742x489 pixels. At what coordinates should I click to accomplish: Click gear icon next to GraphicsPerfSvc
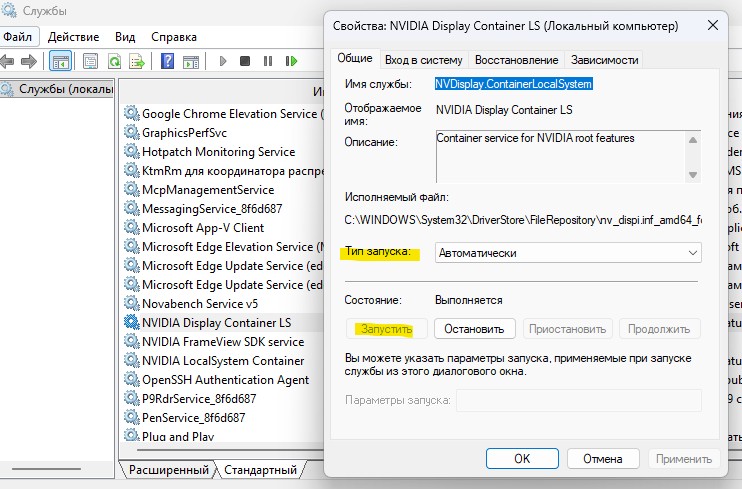tap(131, 133)
